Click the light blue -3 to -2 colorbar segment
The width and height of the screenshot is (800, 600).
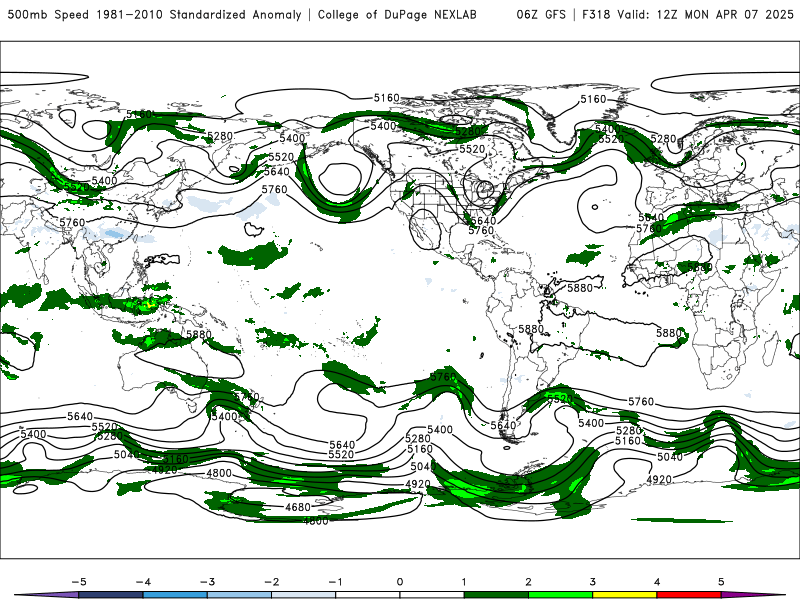point(239,595)
